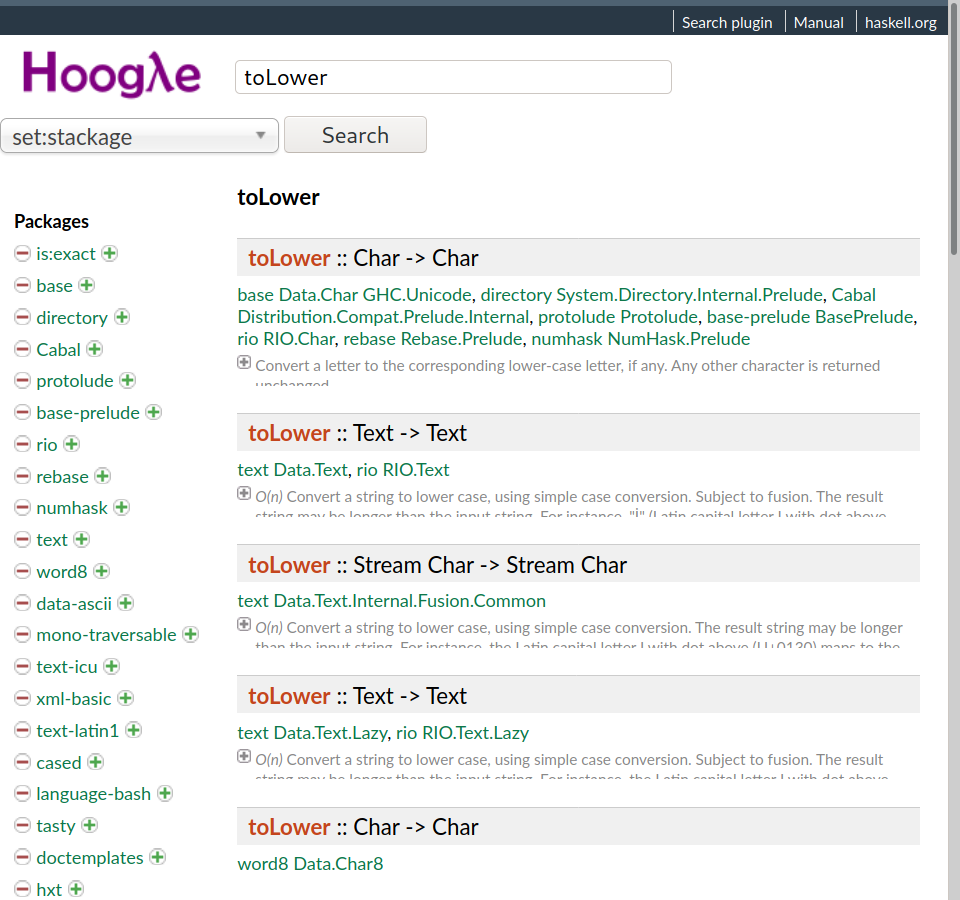
Task: Expand the Stream Char result documentation
Action: [x=244, y=624]
